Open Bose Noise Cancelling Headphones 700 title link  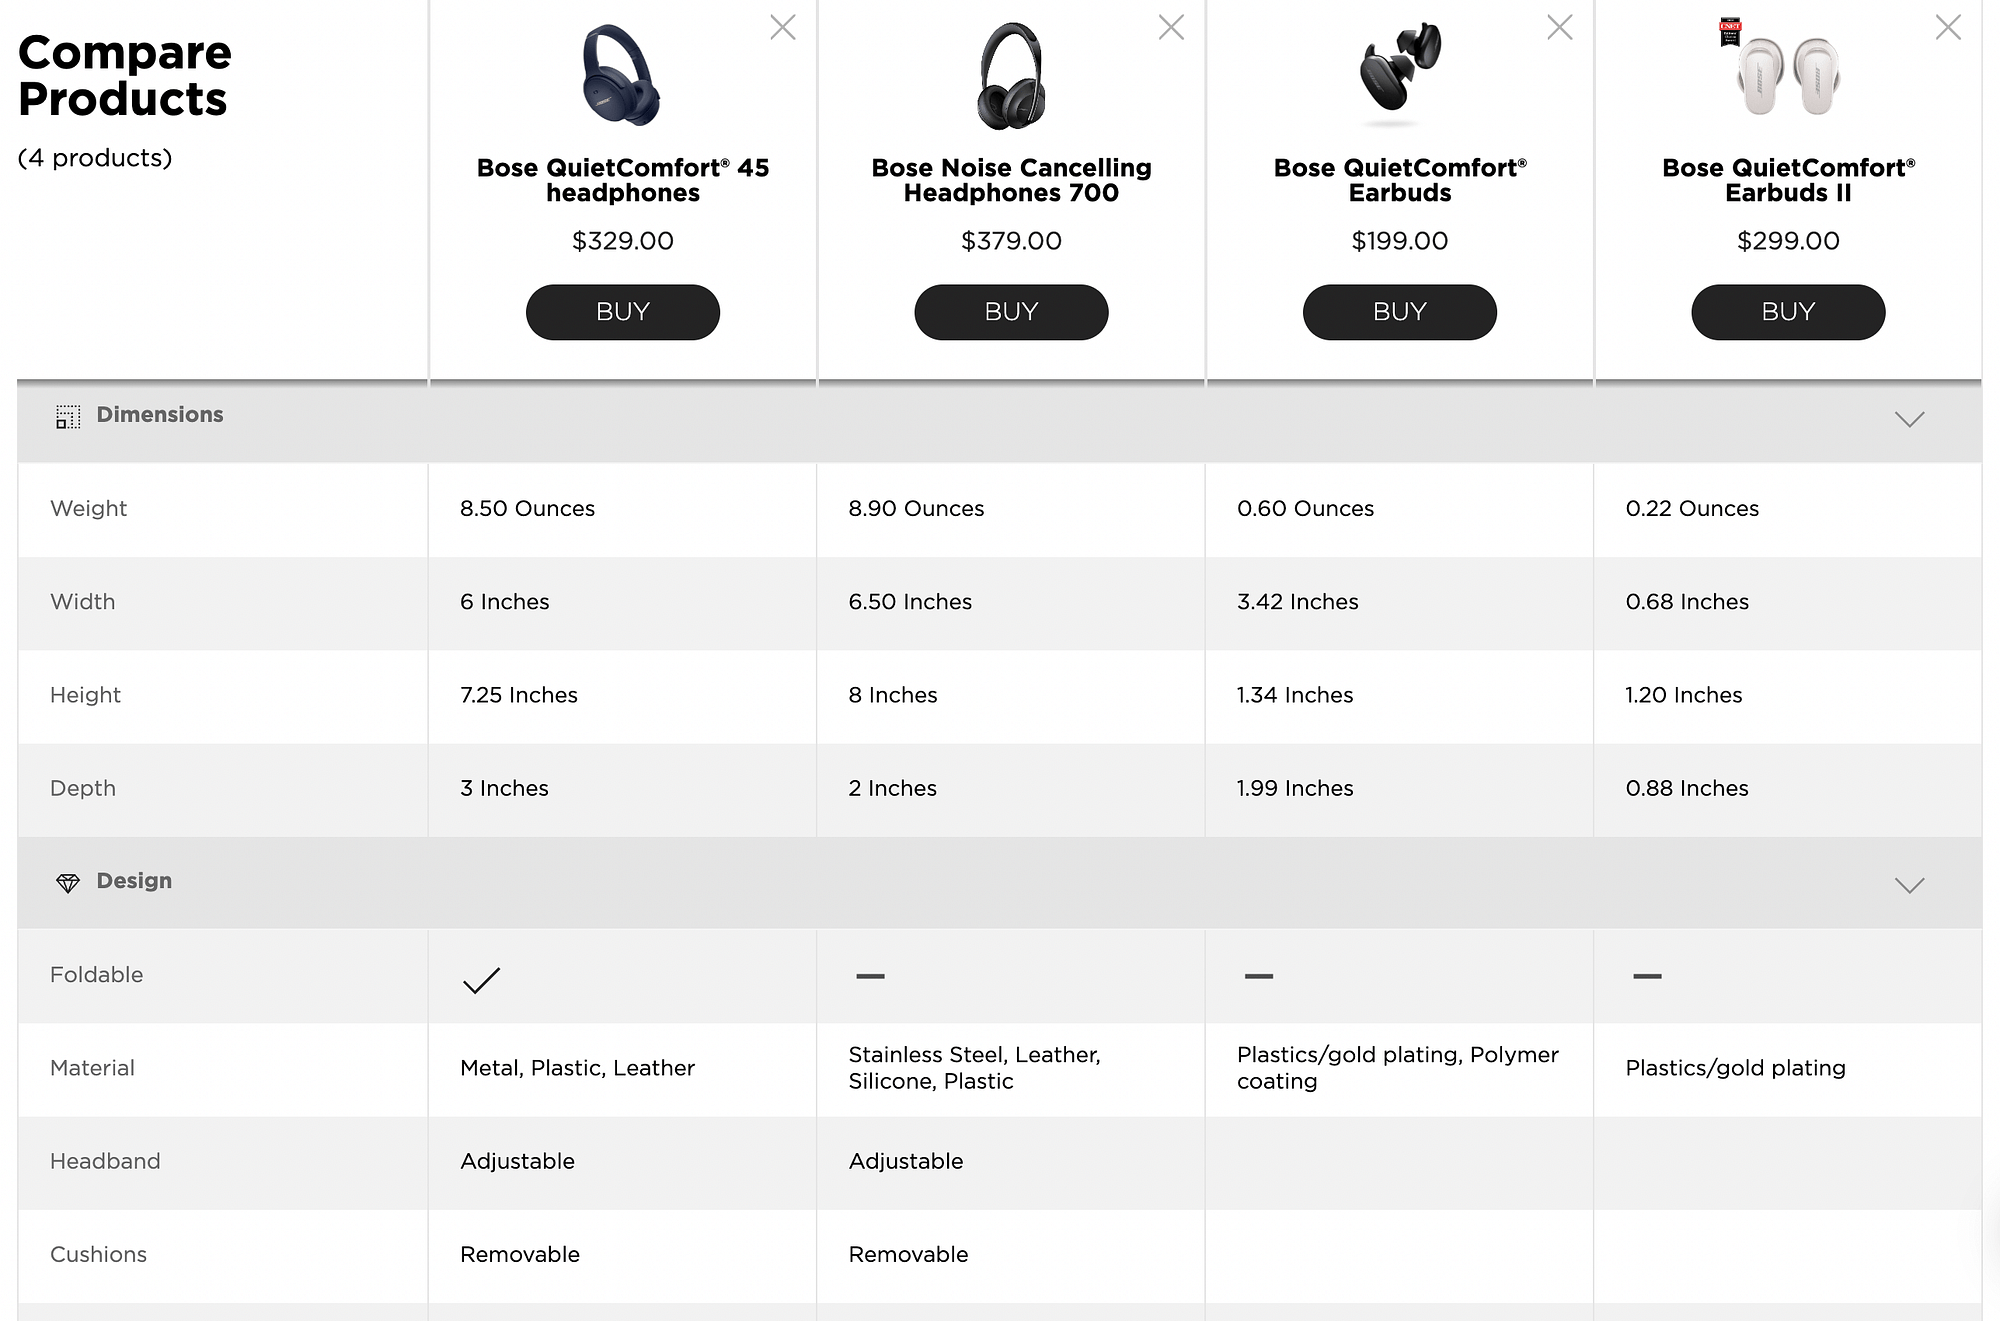[x=1011, y=180]
